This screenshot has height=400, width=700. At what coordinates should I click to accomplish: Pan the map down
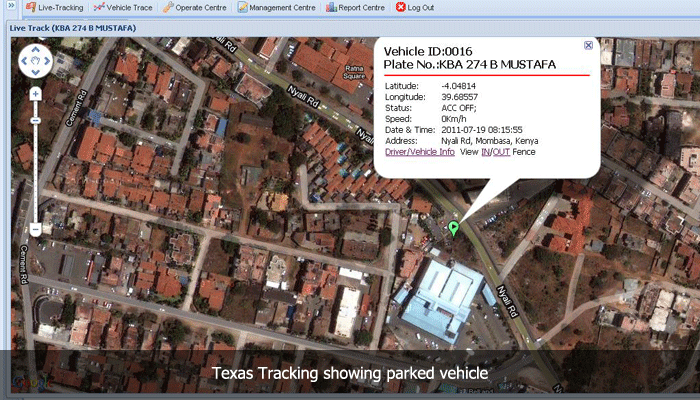35,72
